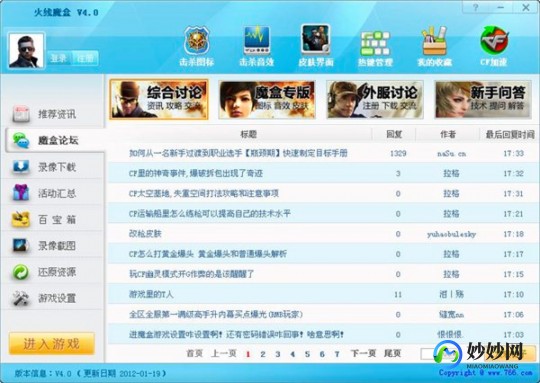540x383 pixels.
Task: Click the 标题 column header
Action: (248, 134)
